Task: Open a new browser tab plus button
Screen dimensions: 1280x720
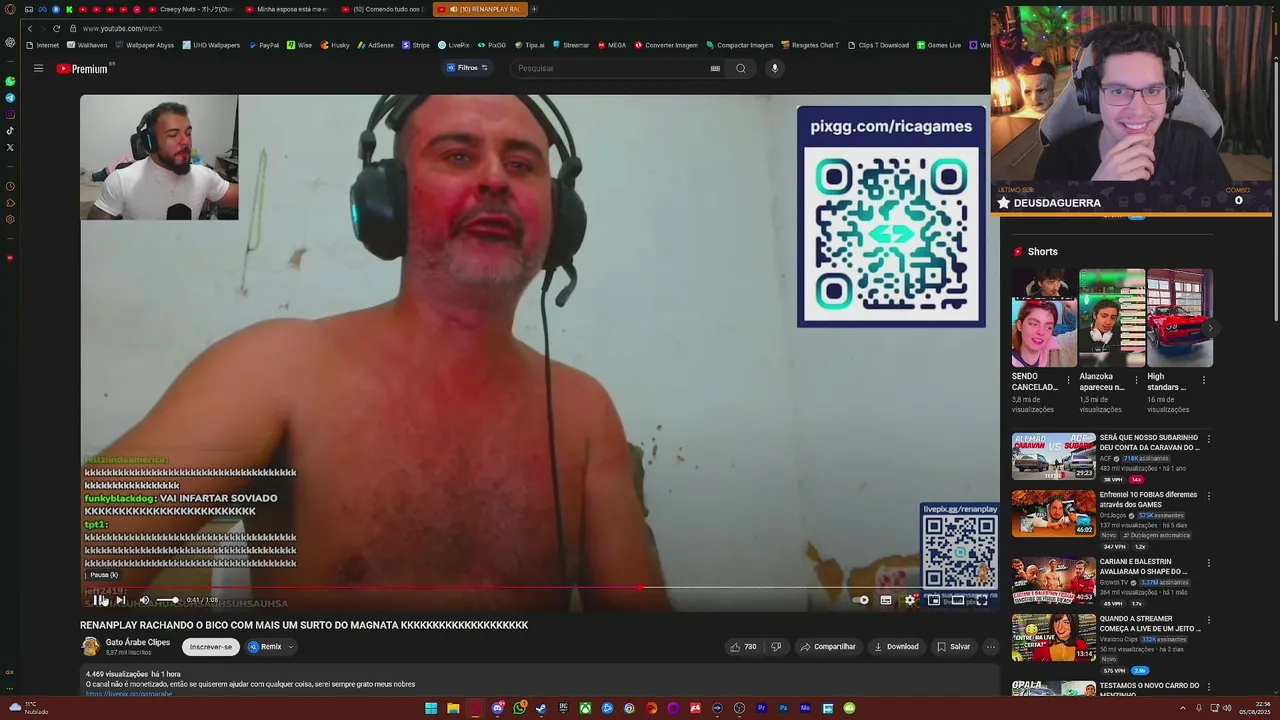Action: (x=534, y=9)
